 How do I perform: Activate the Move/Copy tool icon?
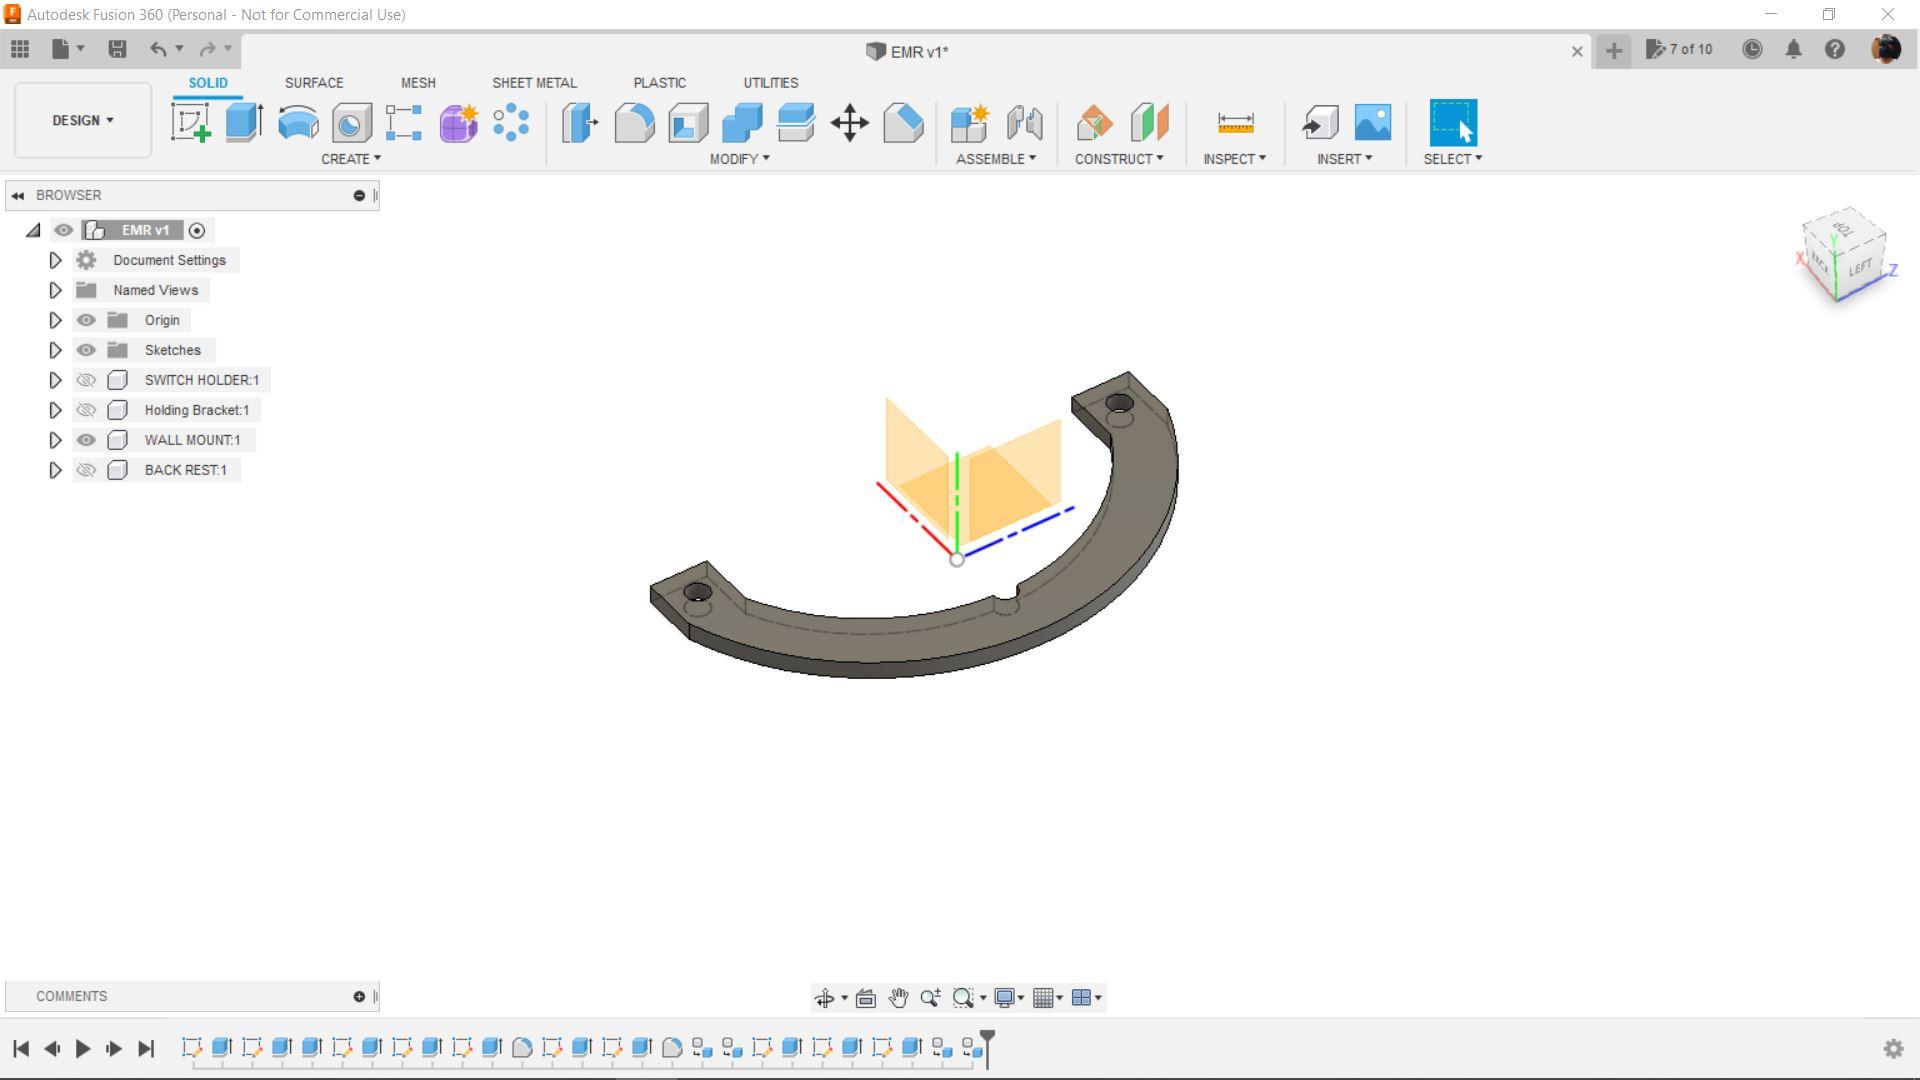click(x=849, y=123)
